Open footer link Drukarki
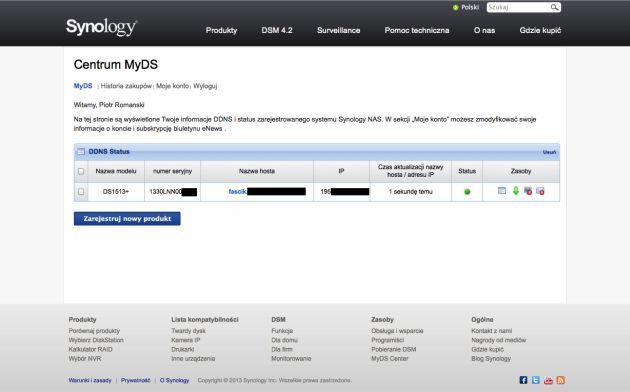The width and height of the screenshot is (630, 392). pyautogui.click(x=183, y=349)
